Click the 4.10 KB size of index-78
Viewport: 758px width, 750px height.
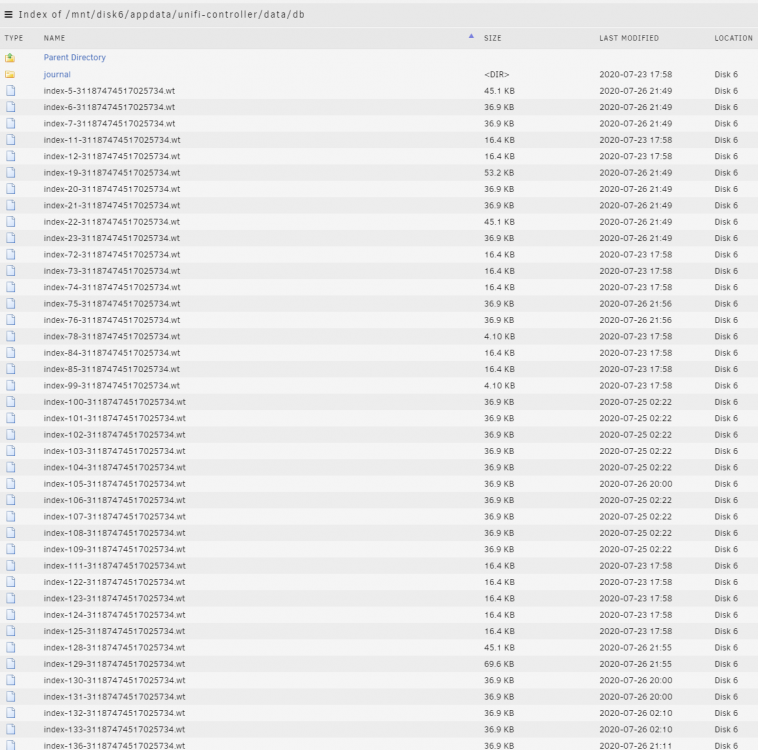coord(499,337)
